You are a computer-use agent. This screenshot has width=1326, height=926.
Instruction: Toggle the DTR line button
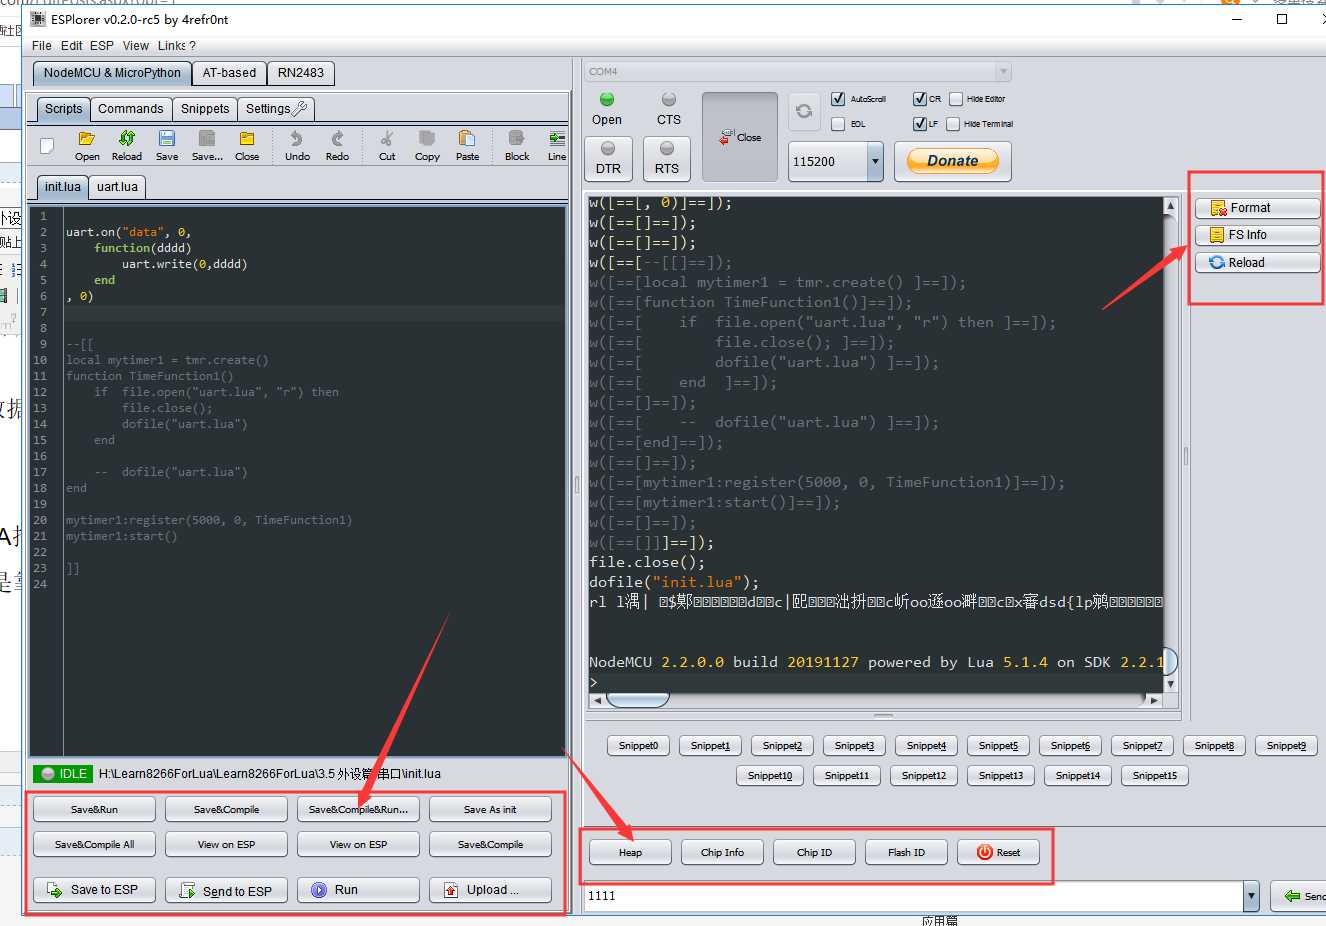[x=608, y=159]
